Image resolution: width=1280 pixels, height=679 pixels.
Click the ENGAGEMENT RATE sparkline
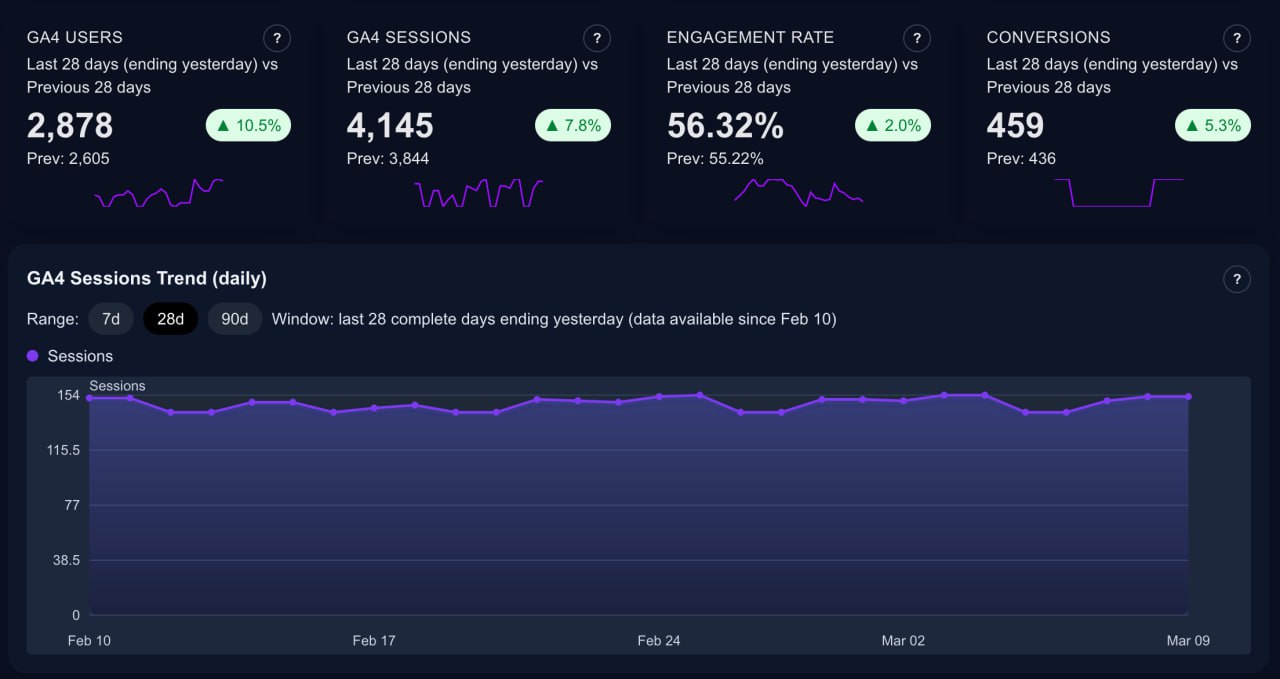(800, 190)
